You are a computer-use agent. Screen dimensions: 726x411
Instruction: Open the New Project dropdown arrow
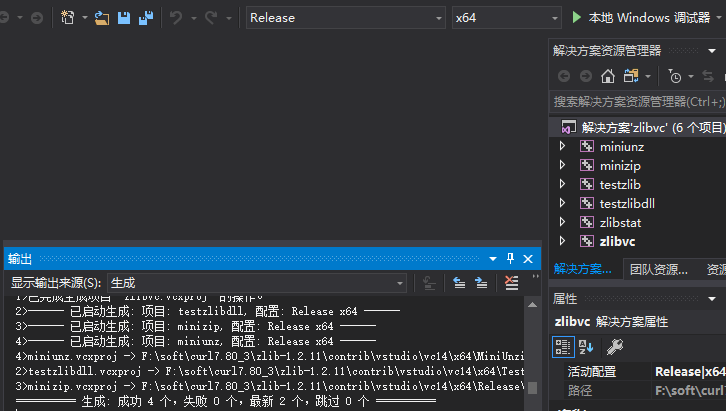85,18
